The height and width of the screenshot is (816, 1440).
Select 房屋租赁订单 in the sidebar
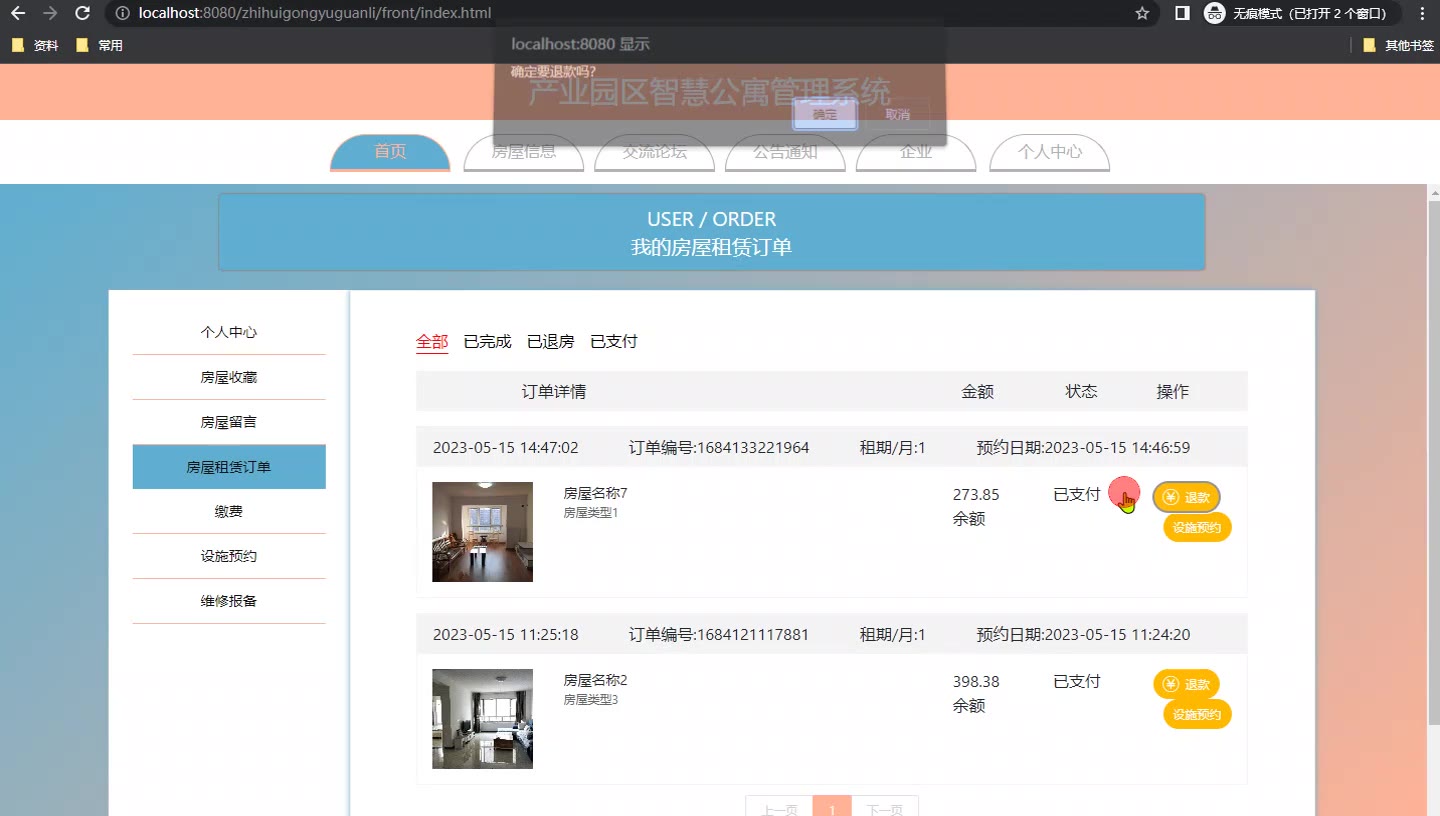pyautogui.click(x=229, y=467)
